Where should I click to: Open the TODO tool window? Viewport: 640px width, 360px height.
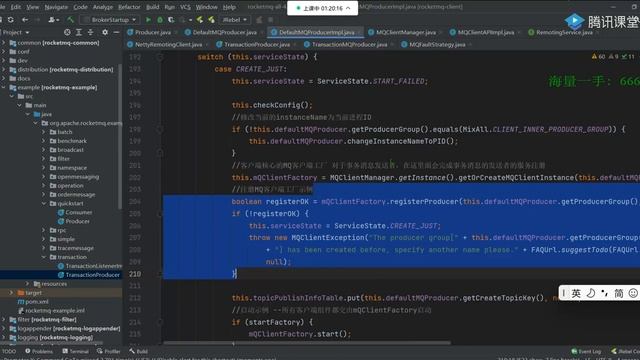9,351
